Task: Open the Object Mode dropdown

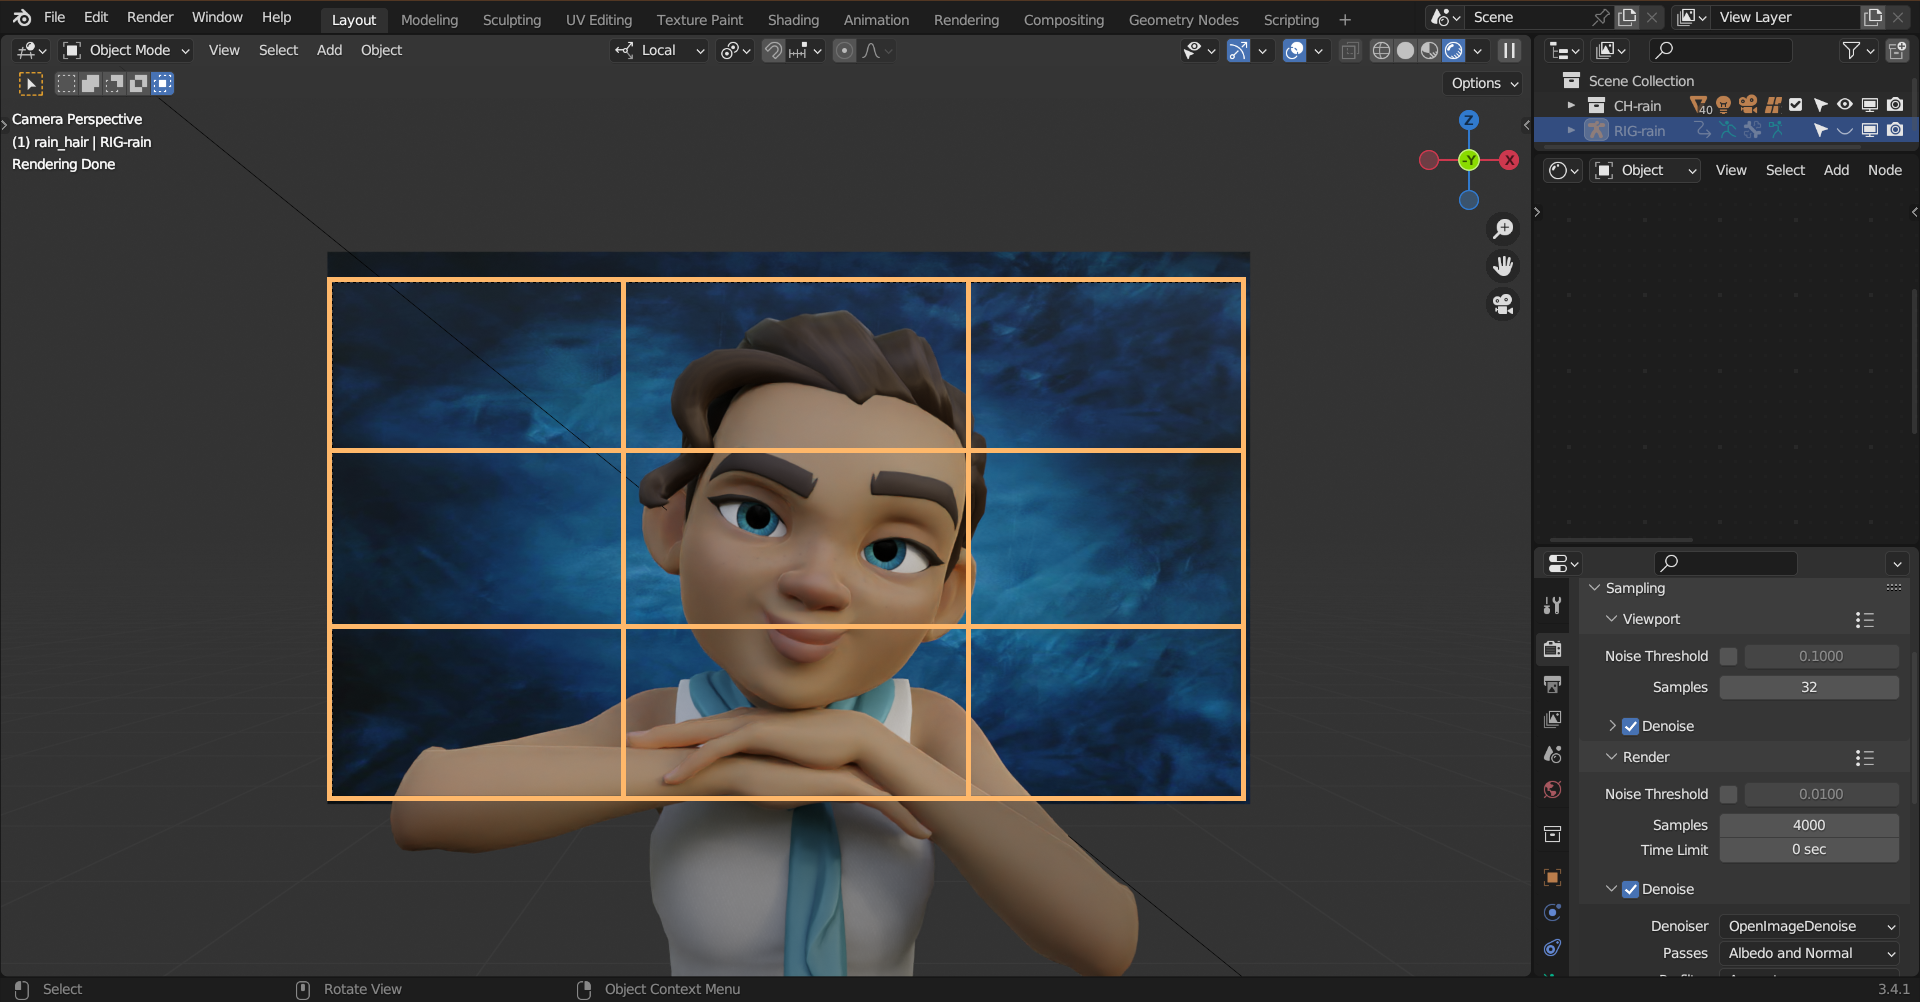Action: pyautogui.click(x=126, y=50)
